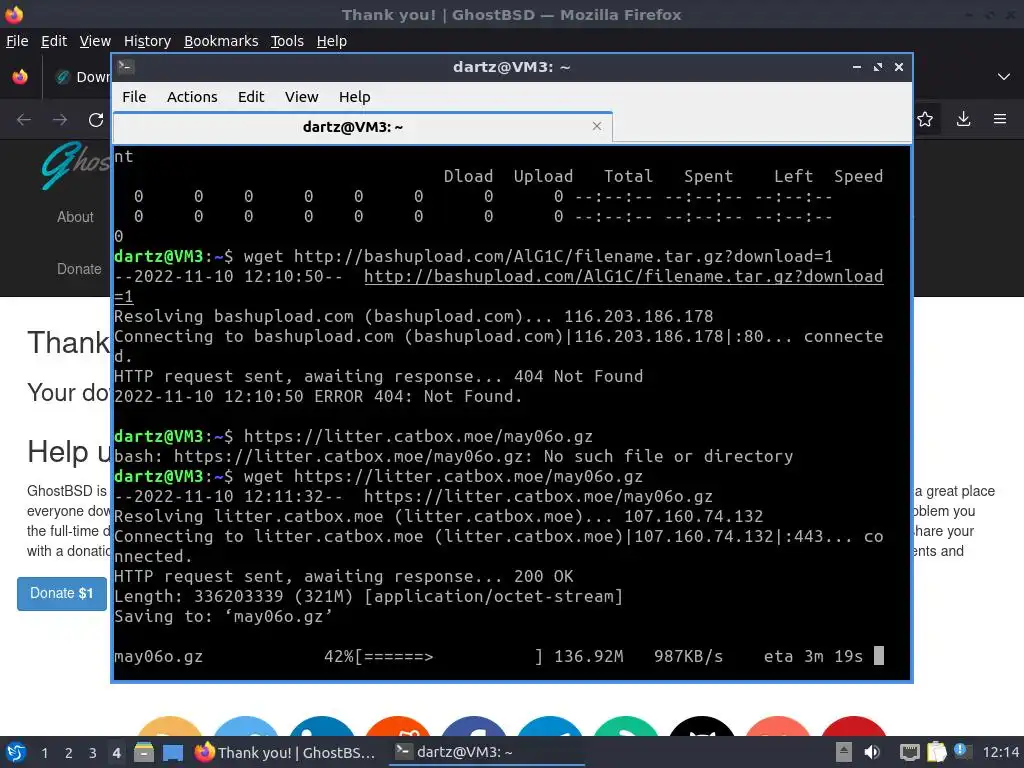
Task: Switch to dartz@VM3 terminal taskbar entry
Action: pos(487,752)
